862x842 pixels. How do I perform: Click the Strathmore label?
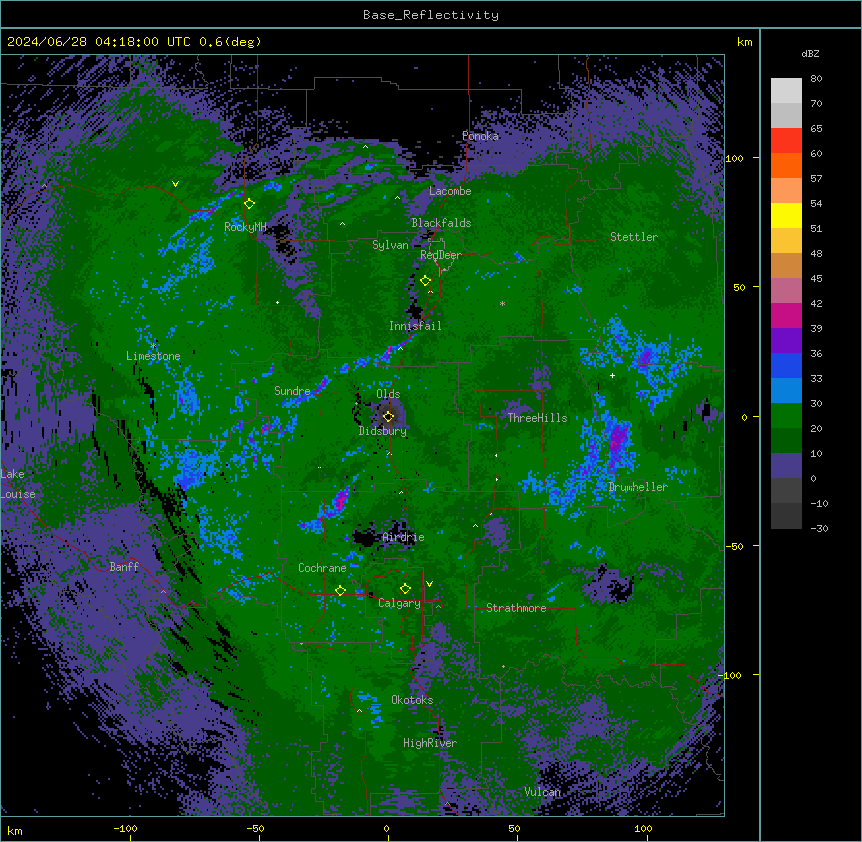516,608
